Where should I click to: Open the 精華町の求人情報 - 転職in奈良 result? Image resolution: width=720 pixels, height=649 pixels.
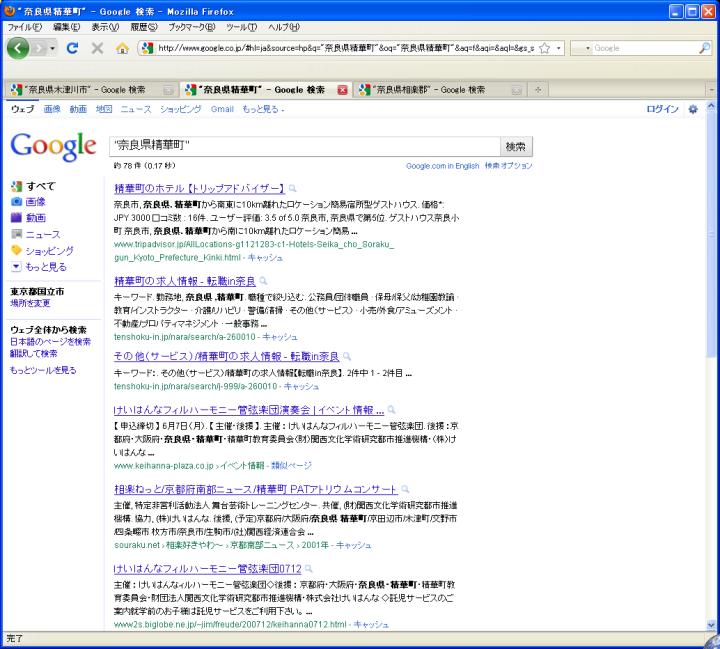click(x=185, y=281)
